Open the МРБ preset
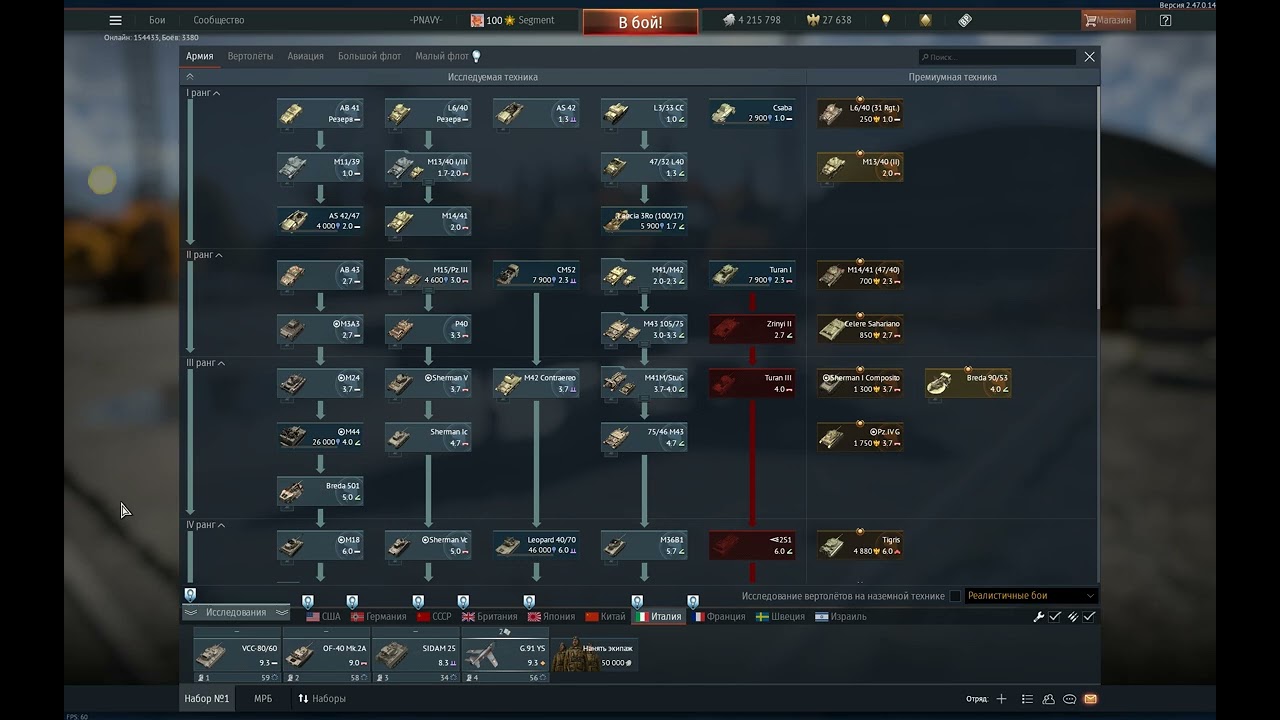Image resolution: width=1280 pixels, height=720 pixels. [x=263, y=699]
